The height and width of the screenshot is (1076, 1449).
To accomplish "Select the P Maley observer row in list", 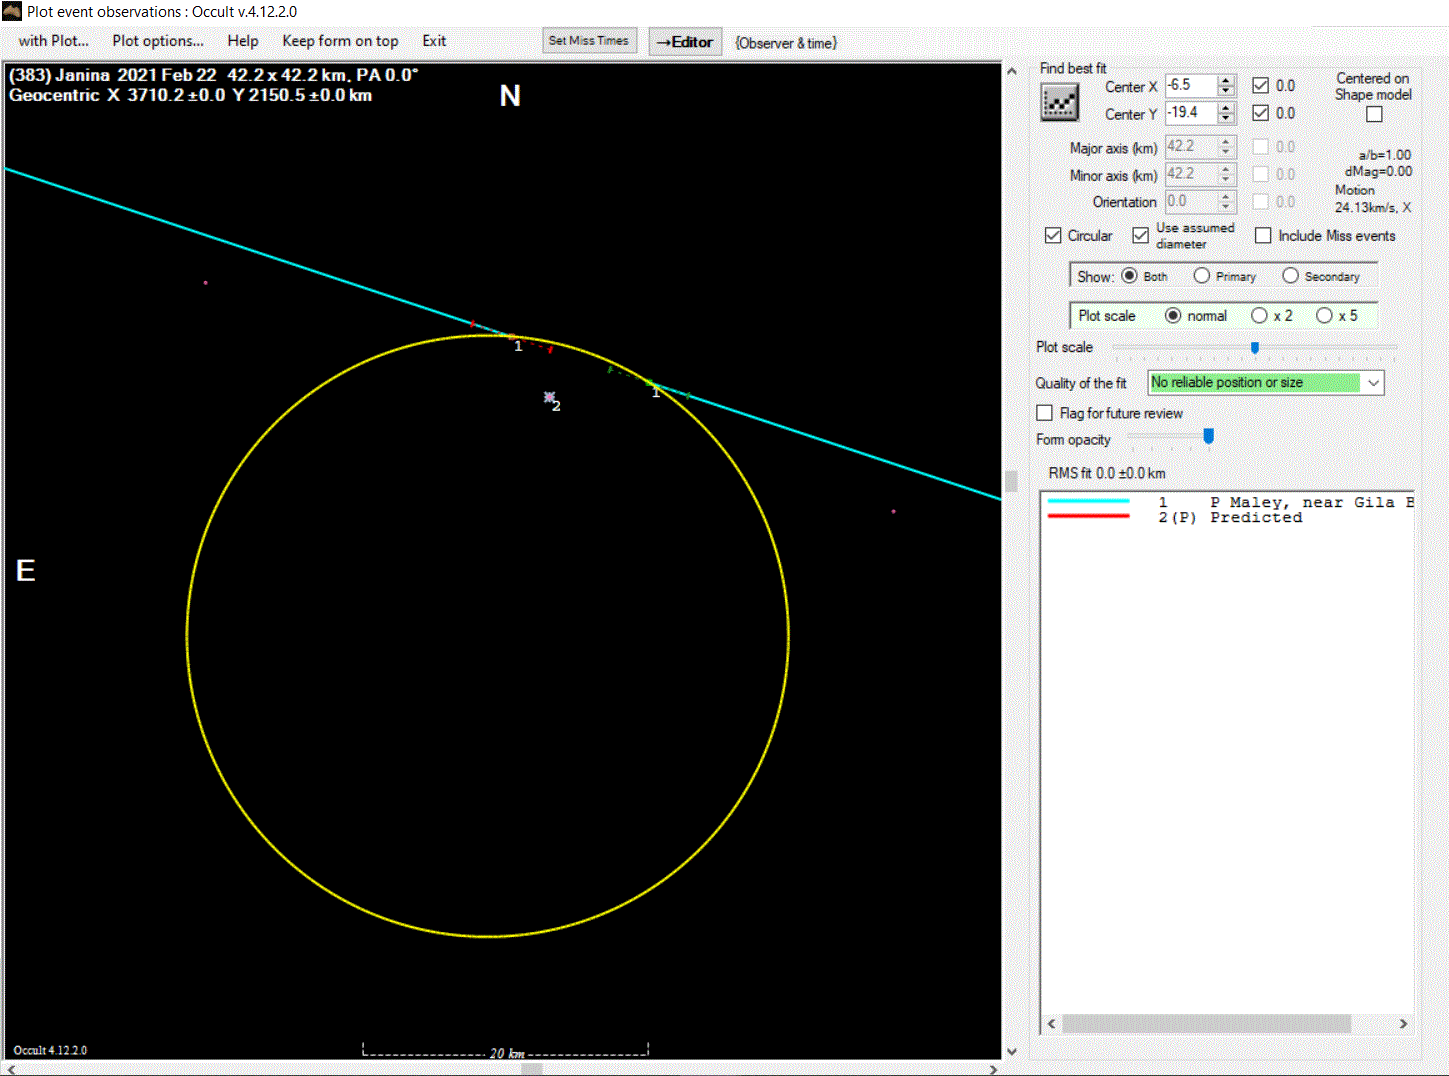I will pos(1229,502).
